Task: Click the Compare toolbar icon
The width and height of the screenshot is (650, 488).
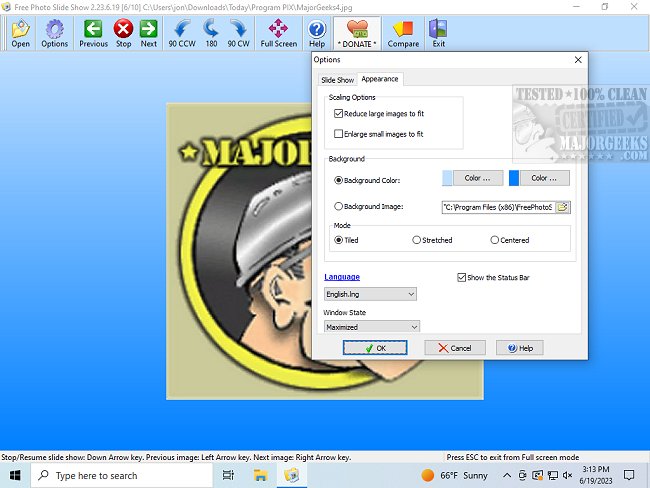Action: click(x=403, y=32)
